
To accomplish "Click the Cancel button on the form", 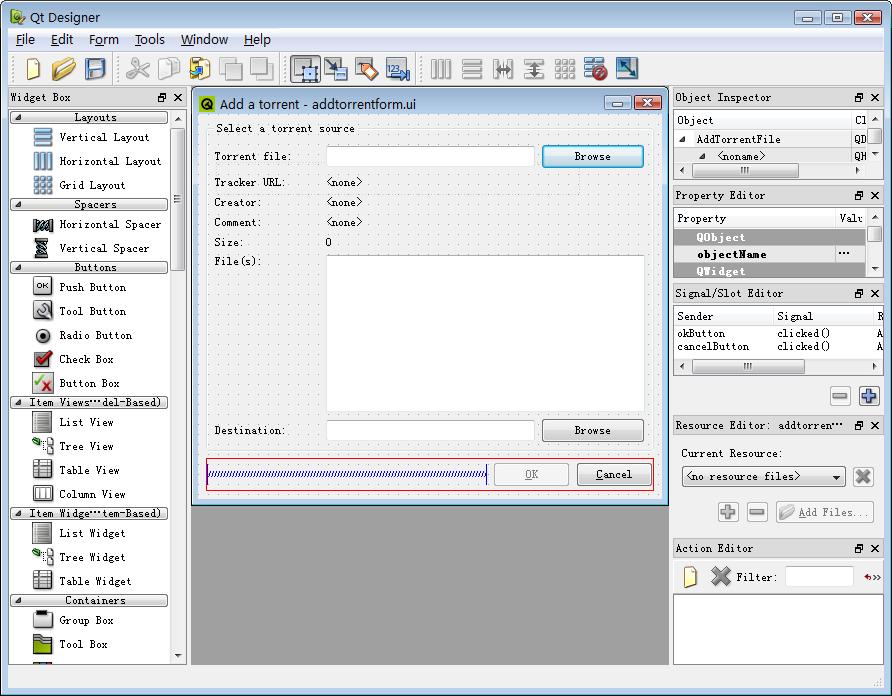I will point(614,474).
